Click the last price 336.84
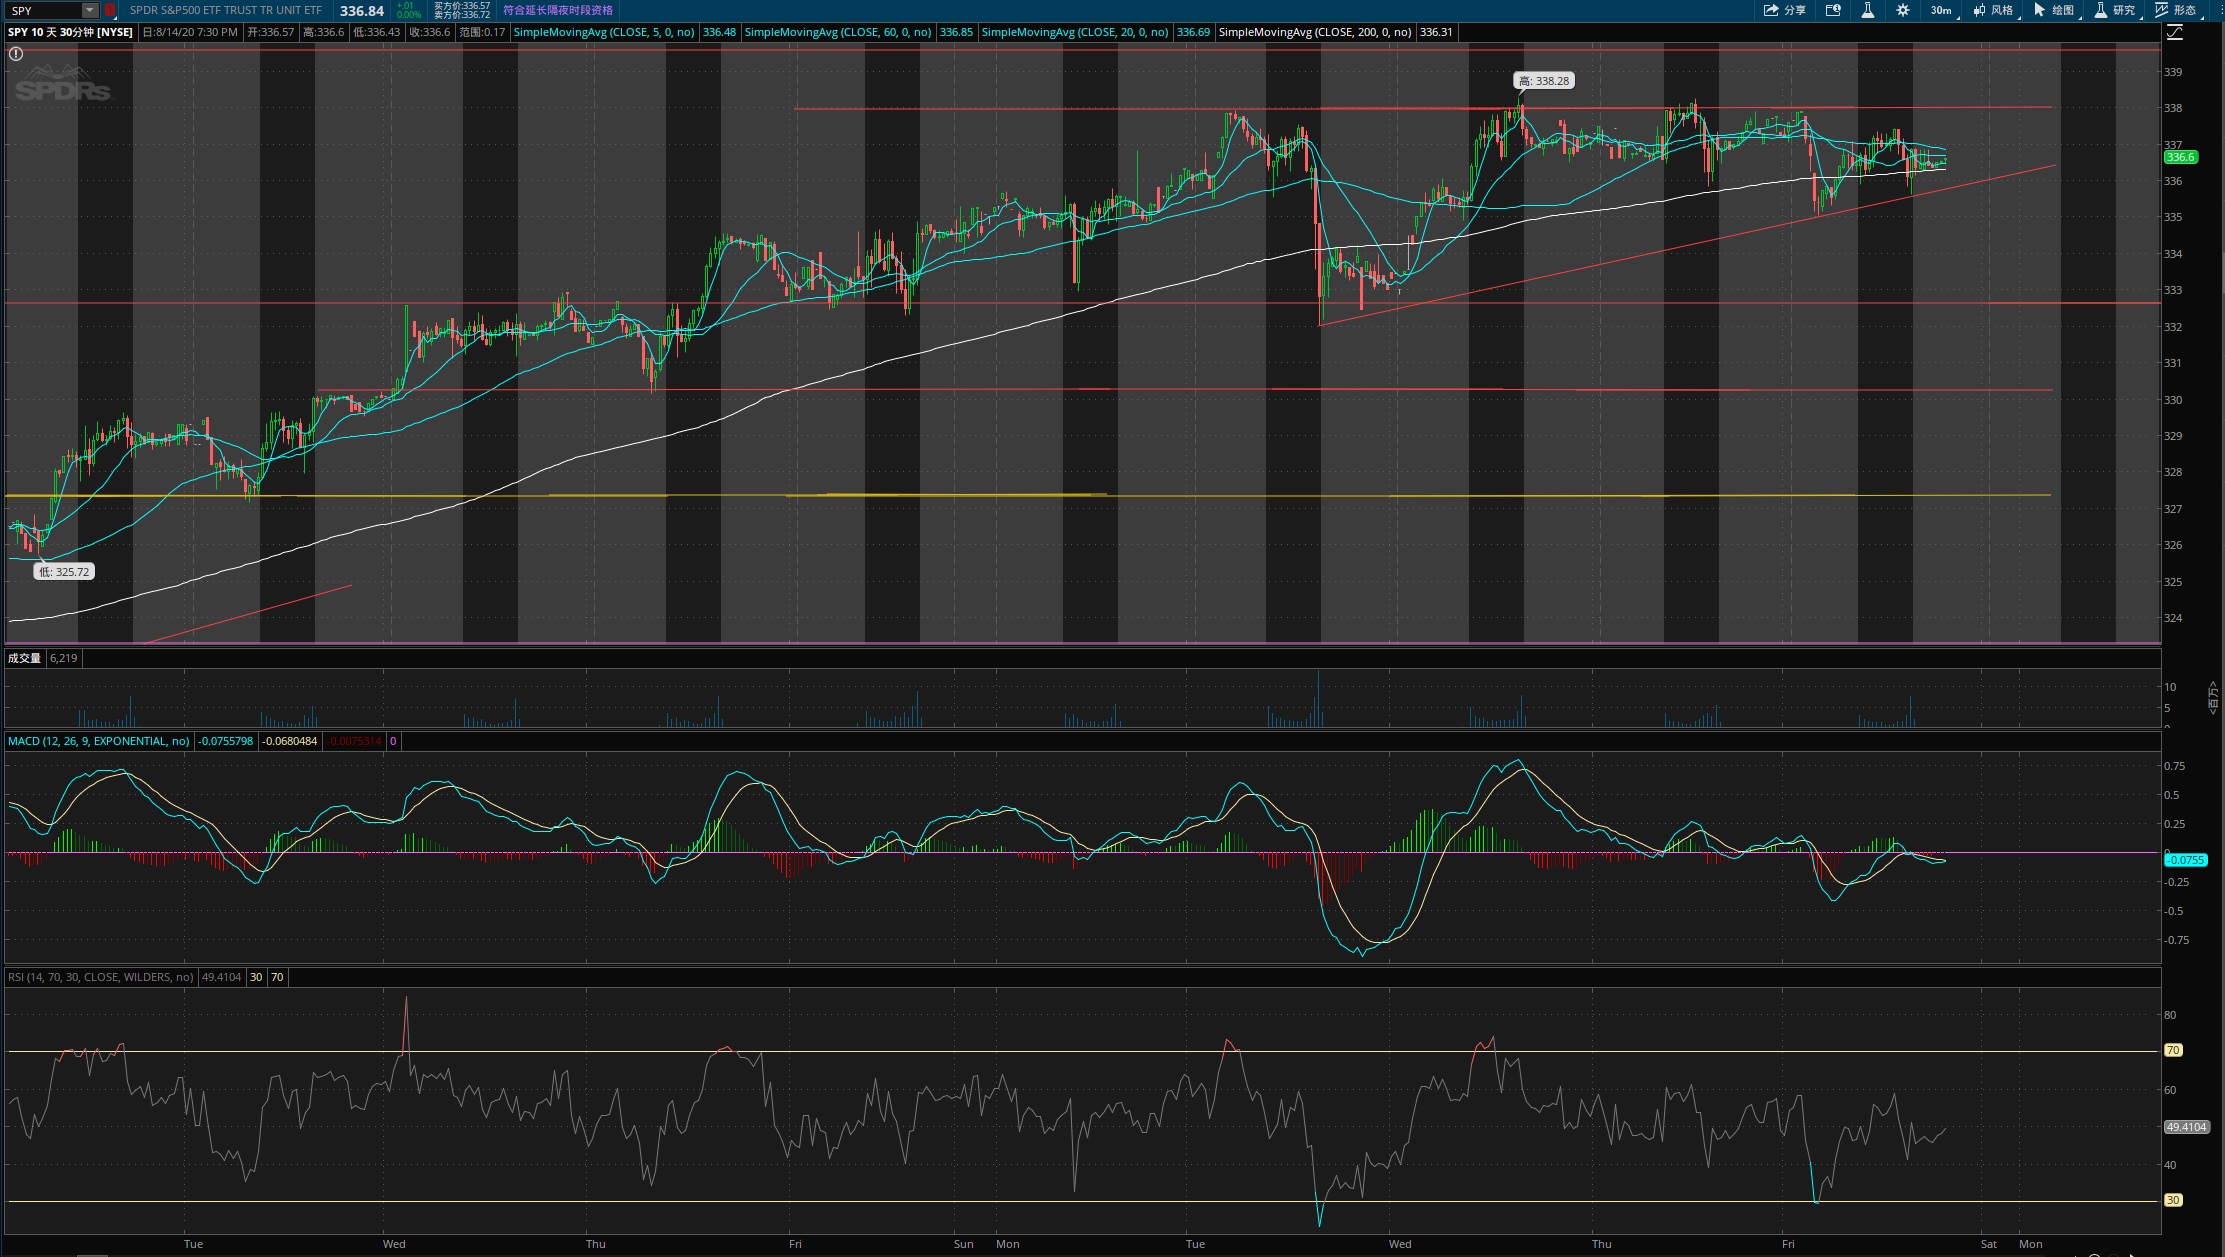Viewport: 2225px width, 1257px height. [362, 11]
